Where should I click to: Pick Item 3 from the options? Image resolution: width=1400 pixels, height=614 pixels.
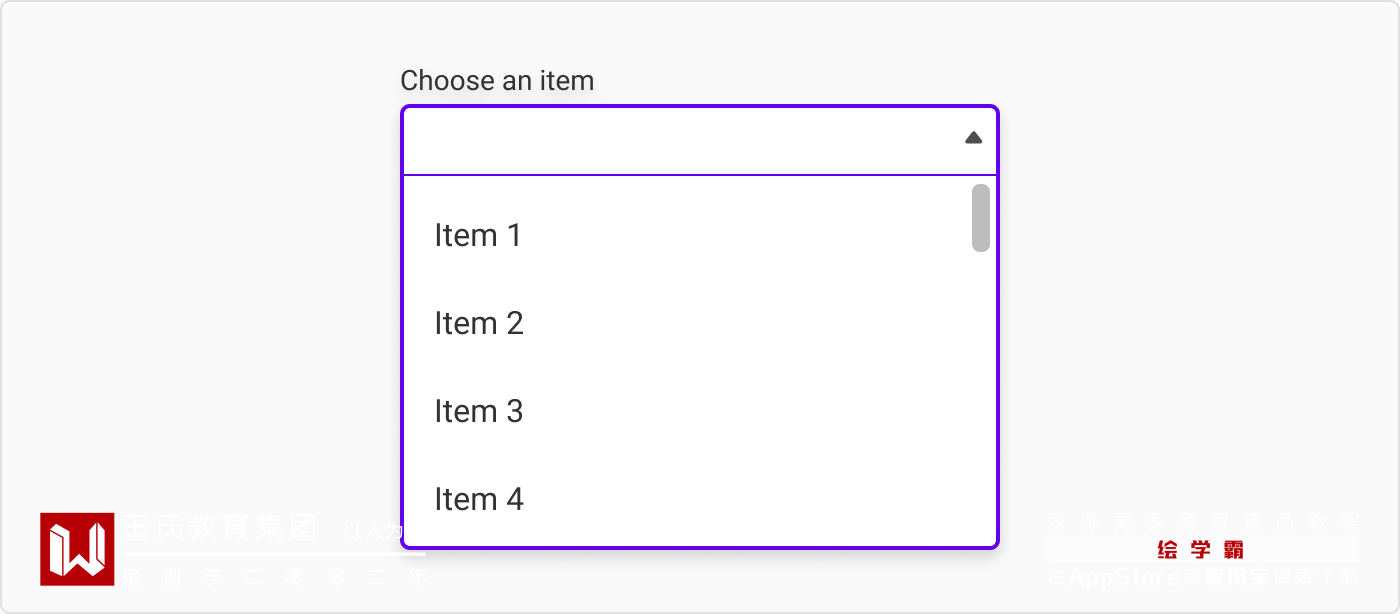[478, 412]
